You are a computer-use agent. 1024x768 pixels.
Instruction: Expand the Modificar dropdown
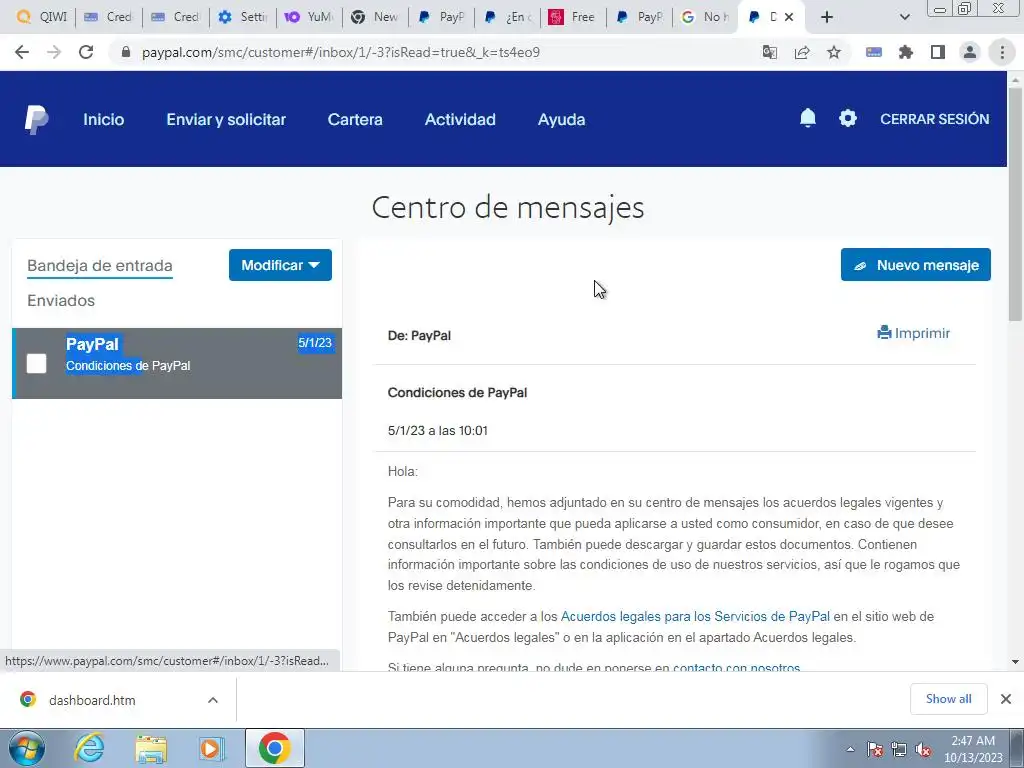click(x=280, y=265)
